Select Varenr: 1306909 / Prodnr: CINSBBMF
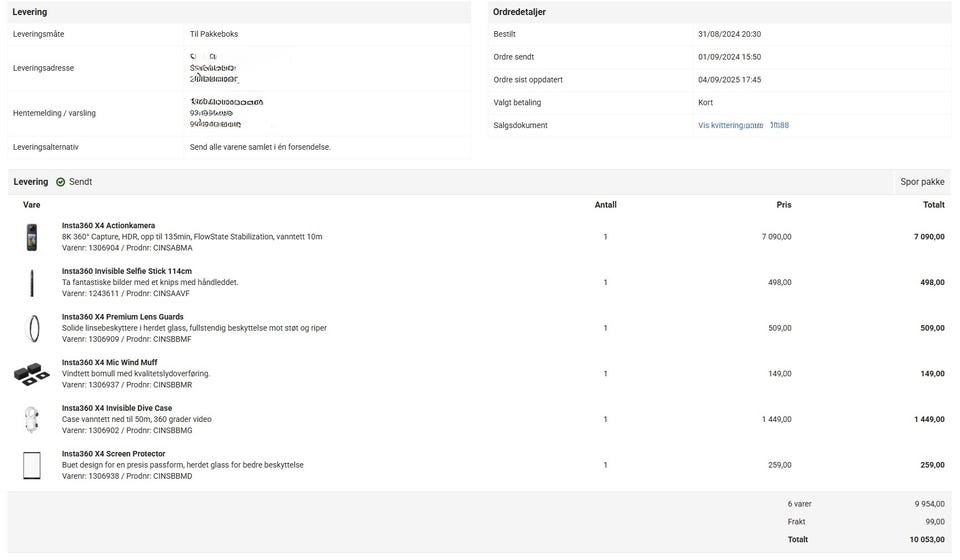 [x=126, y=340]
